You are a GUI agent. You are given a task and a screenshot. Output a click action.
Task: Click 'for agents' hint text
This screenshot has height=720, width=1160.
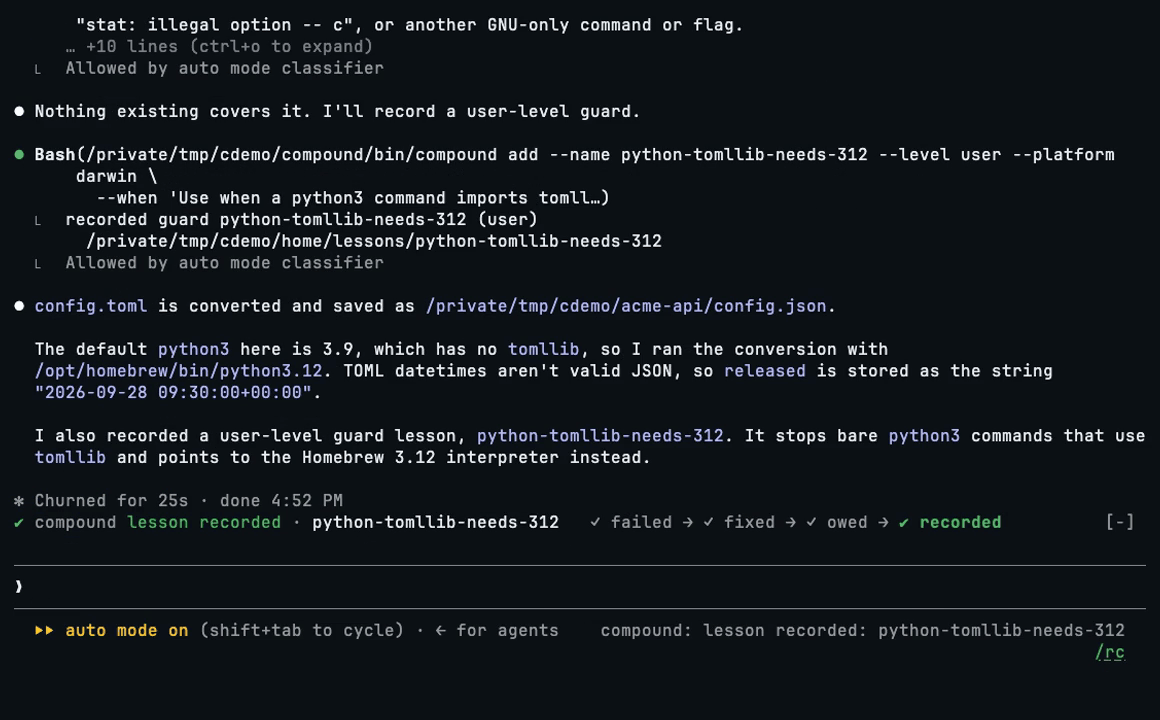(507, 630)
